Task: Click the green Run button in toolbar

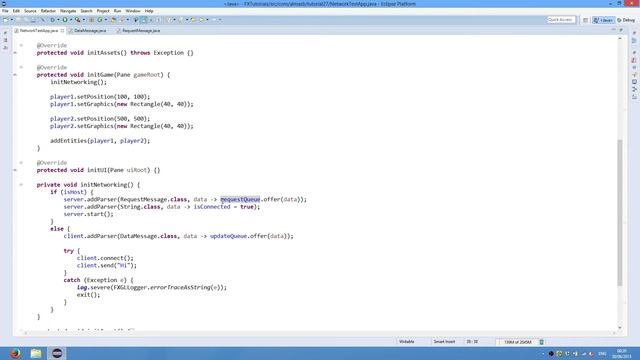Action: click(64, 20)
